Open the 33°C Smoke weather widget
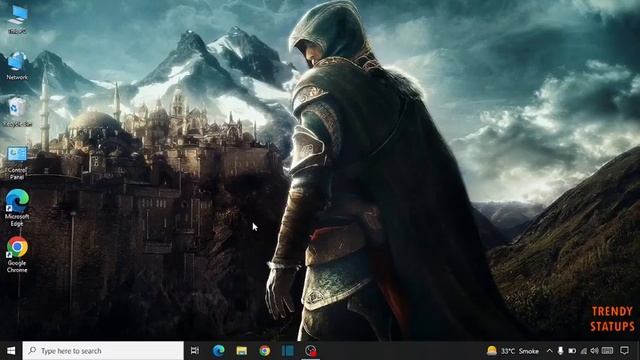640x360 pixels. (x=513, y=351)
